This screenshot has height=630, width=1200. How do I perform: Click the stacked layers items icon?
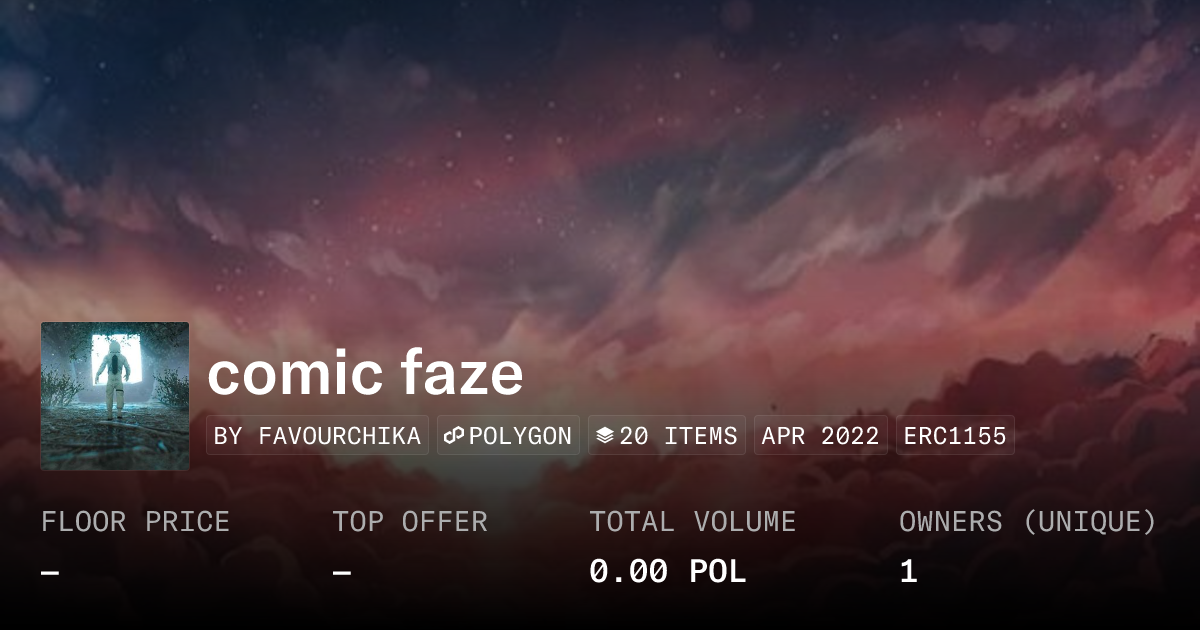(x=604, y=436)
